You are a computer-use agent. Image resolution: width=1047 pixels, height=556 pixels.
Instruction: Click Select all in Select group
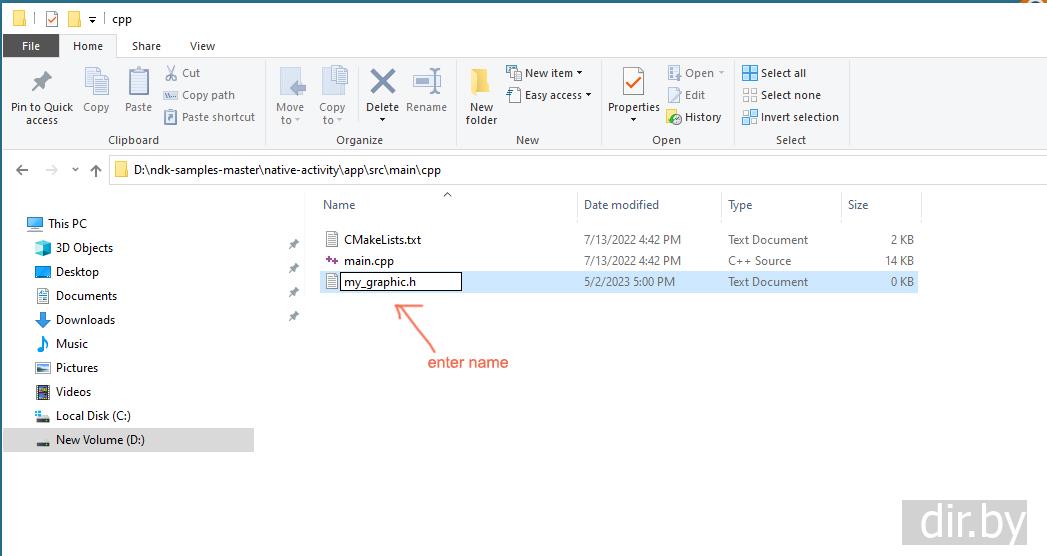[774, 73]
